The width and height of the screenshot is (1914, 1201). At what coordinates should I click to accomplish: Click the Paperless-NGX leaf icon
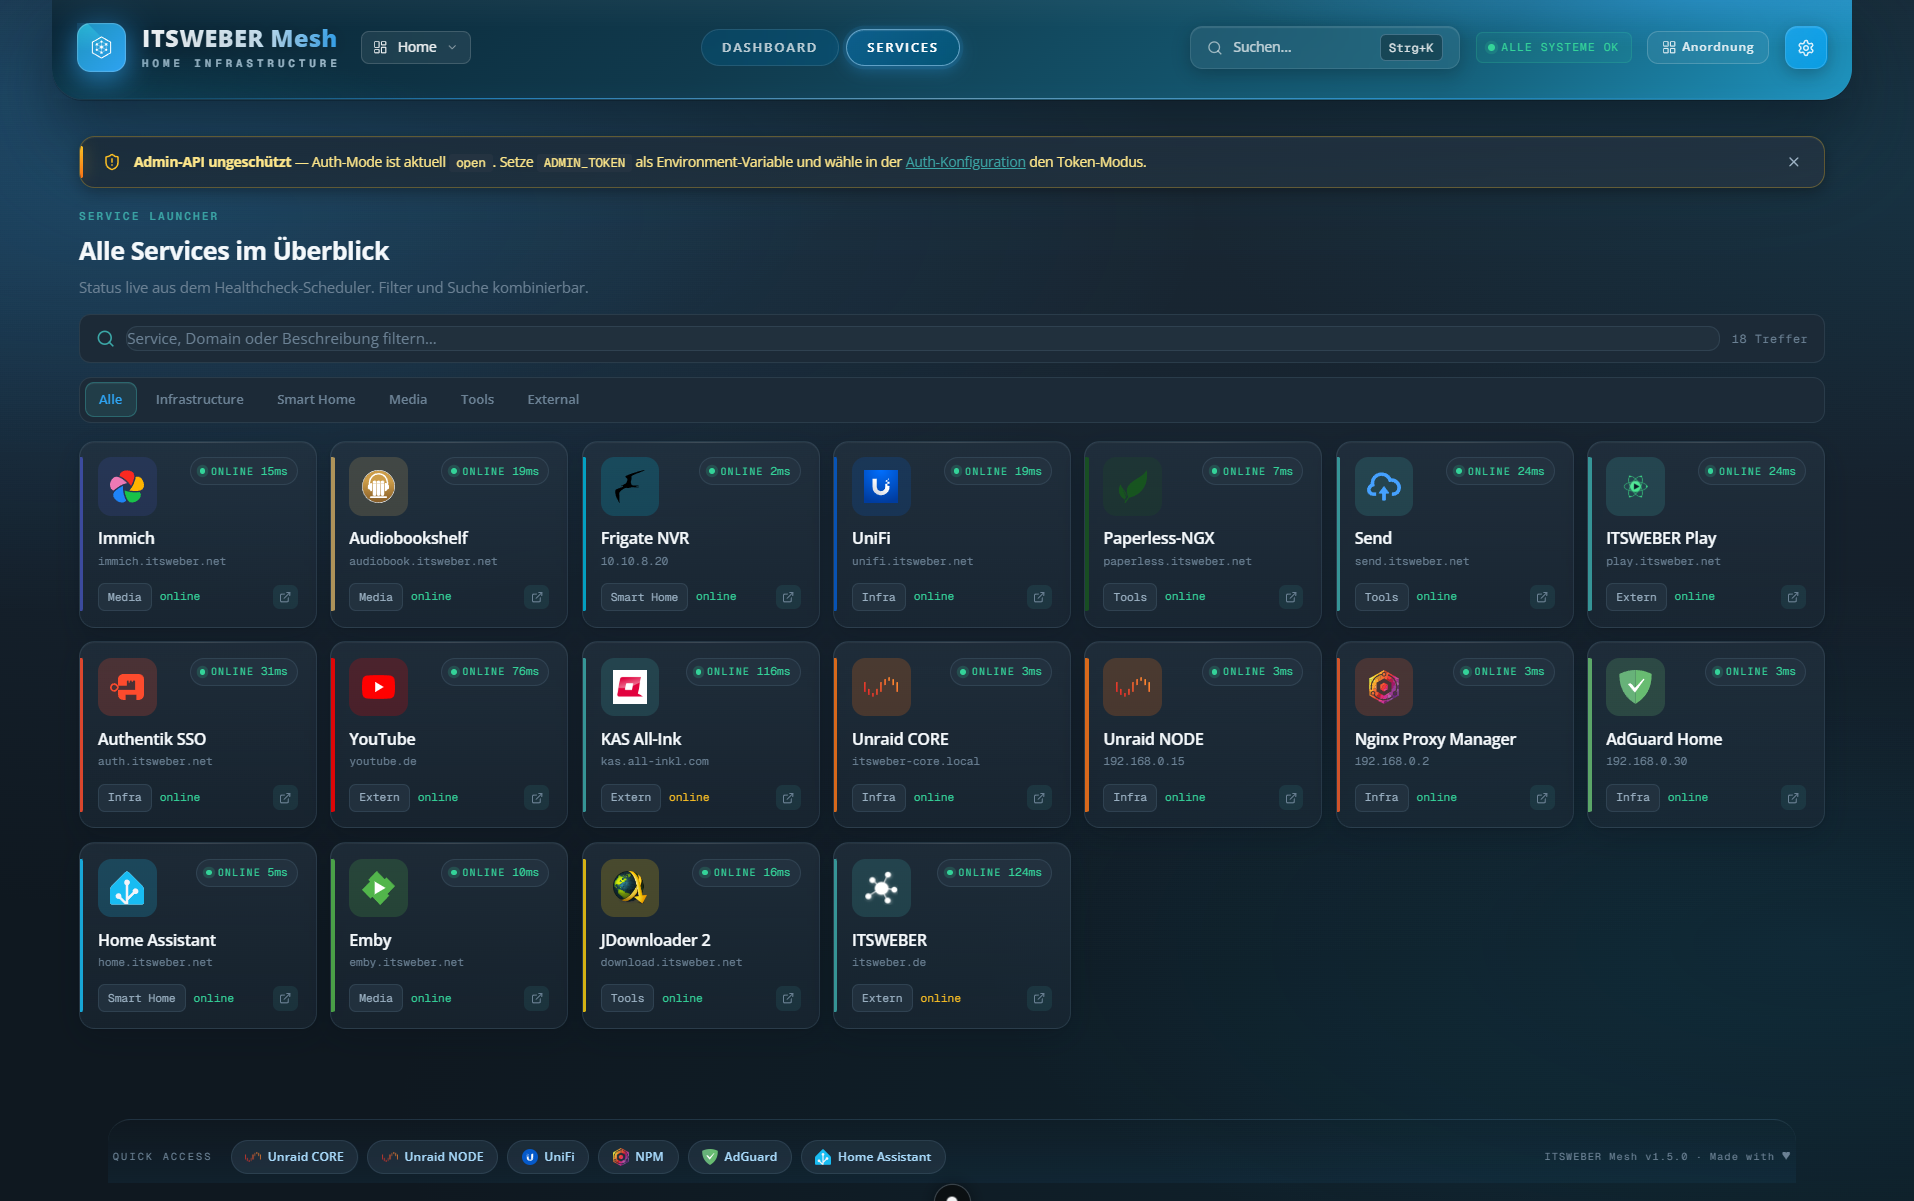coord(1132,486)
